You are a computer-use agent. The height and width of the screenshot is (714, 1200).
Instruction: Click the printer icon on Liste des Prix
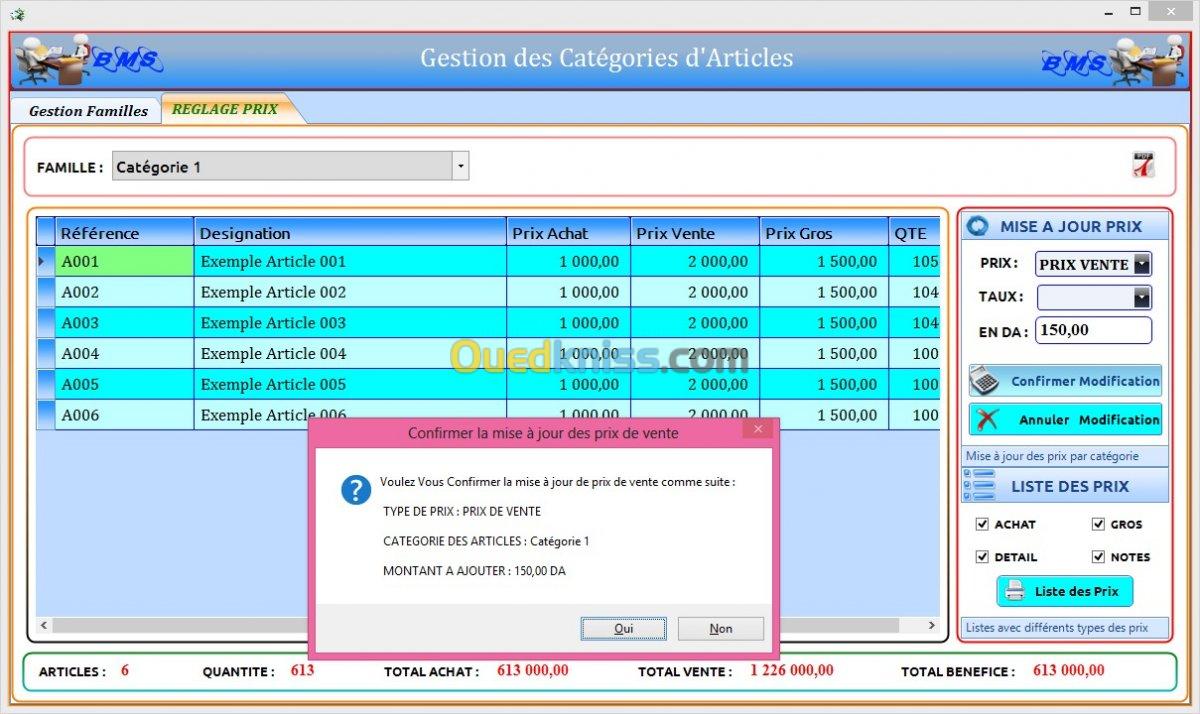tap(1015, 591)
